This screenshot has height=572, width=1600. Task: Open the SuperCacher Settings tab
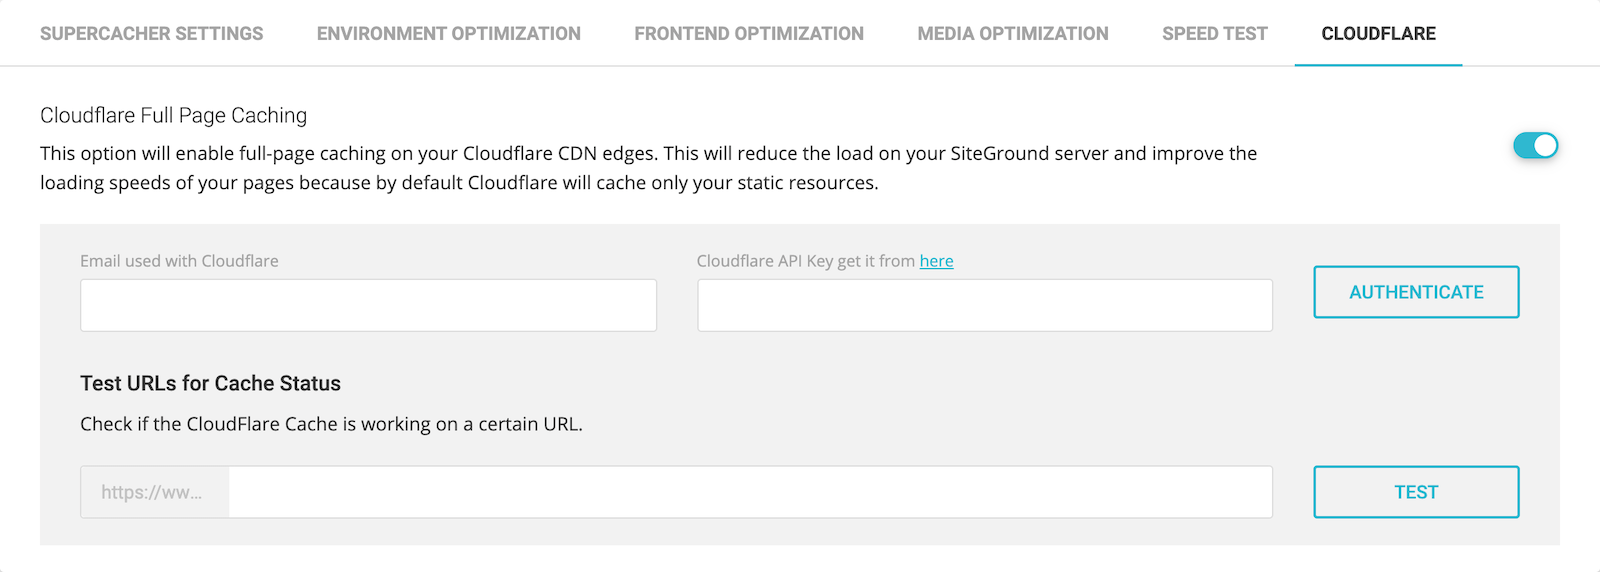coord(151,34)
